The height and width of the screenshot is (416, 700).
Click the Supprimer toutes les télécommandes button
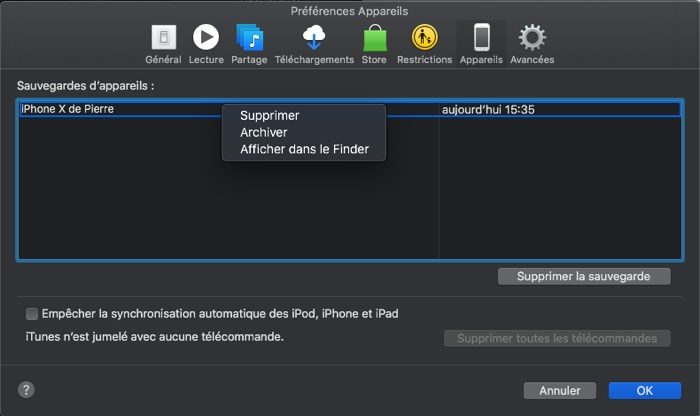[557, 338]
